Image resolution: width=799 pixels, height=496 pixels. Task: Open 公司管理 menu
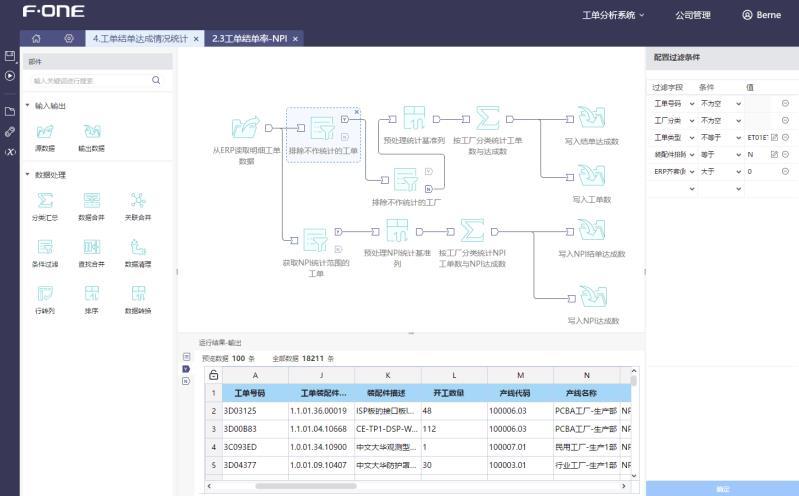point(693,15)
